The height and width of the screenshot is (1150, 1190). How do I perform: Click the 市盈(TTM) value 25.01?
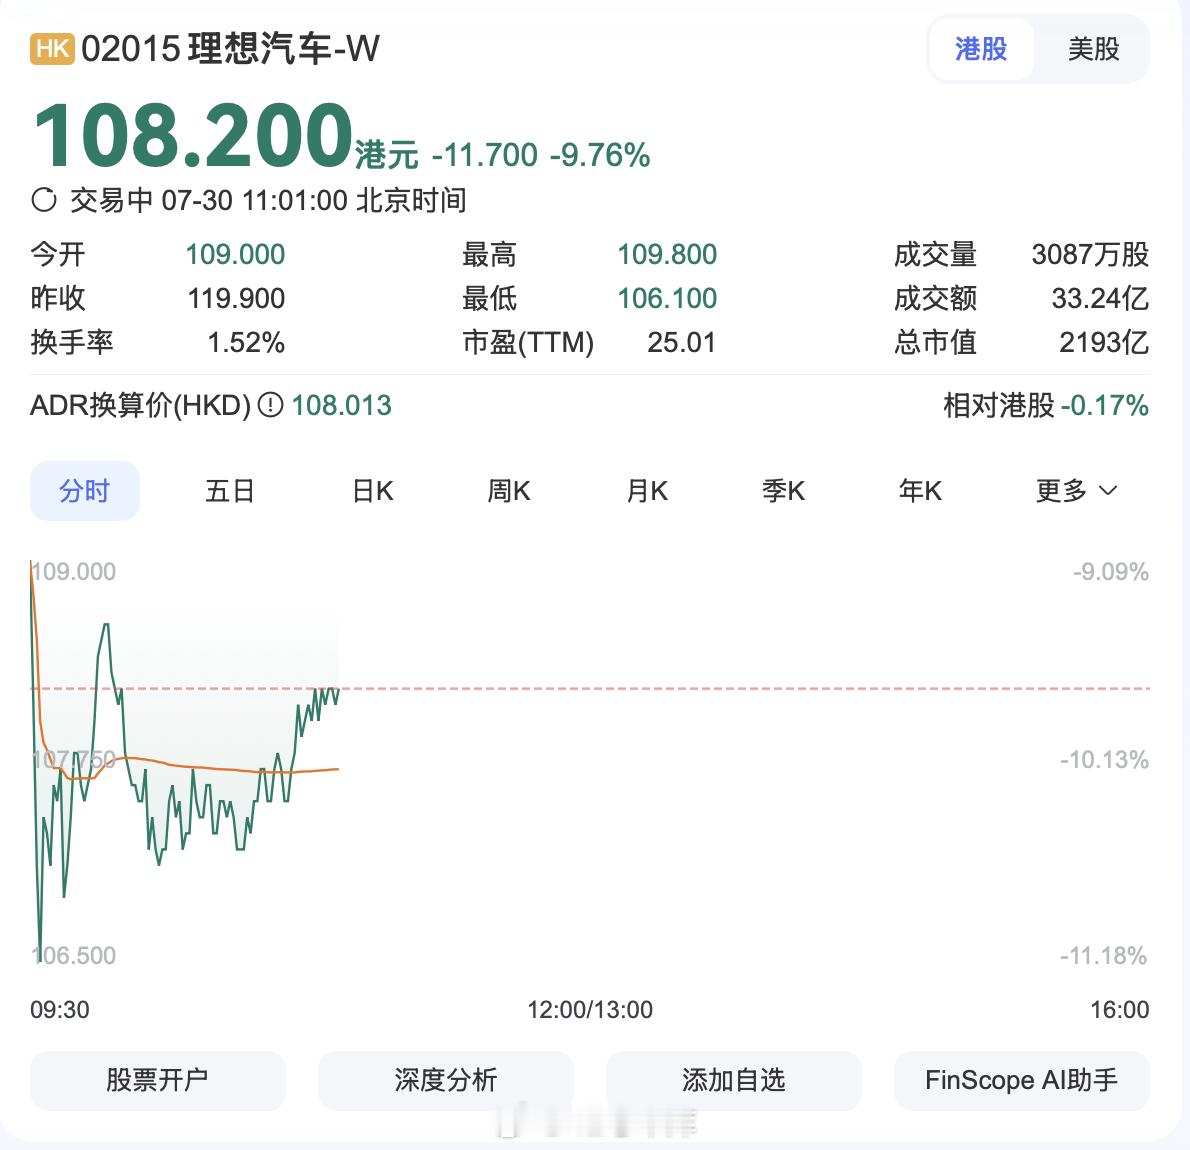coord(682,342)
